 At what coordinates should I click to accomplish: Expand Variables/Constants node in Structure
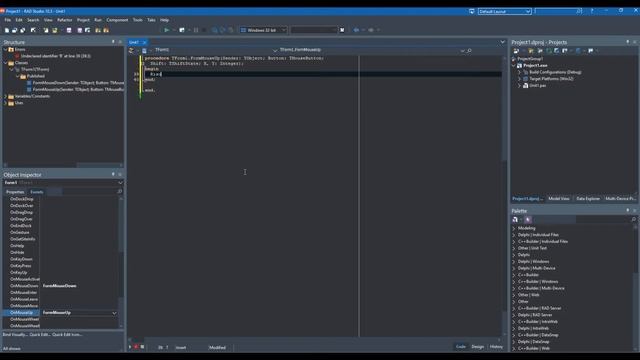[x=5, y=96]
